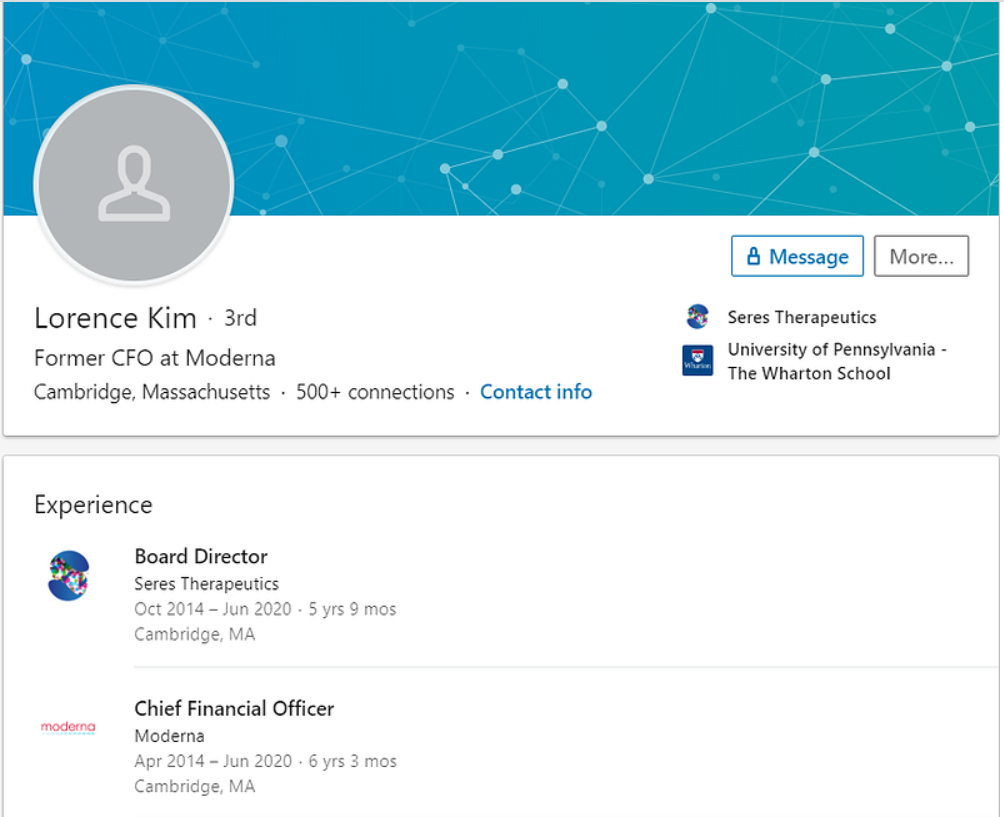The width and height of the screenshot is (1004, 817).
Task: Click Moderna company name under Chief Financial Officer
Action: (x=169, y=736)
